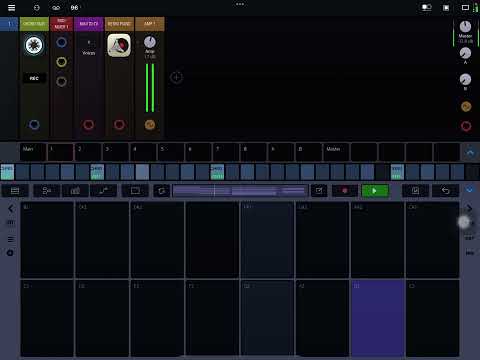Click the Master volume knob

[x=465, y=27]
